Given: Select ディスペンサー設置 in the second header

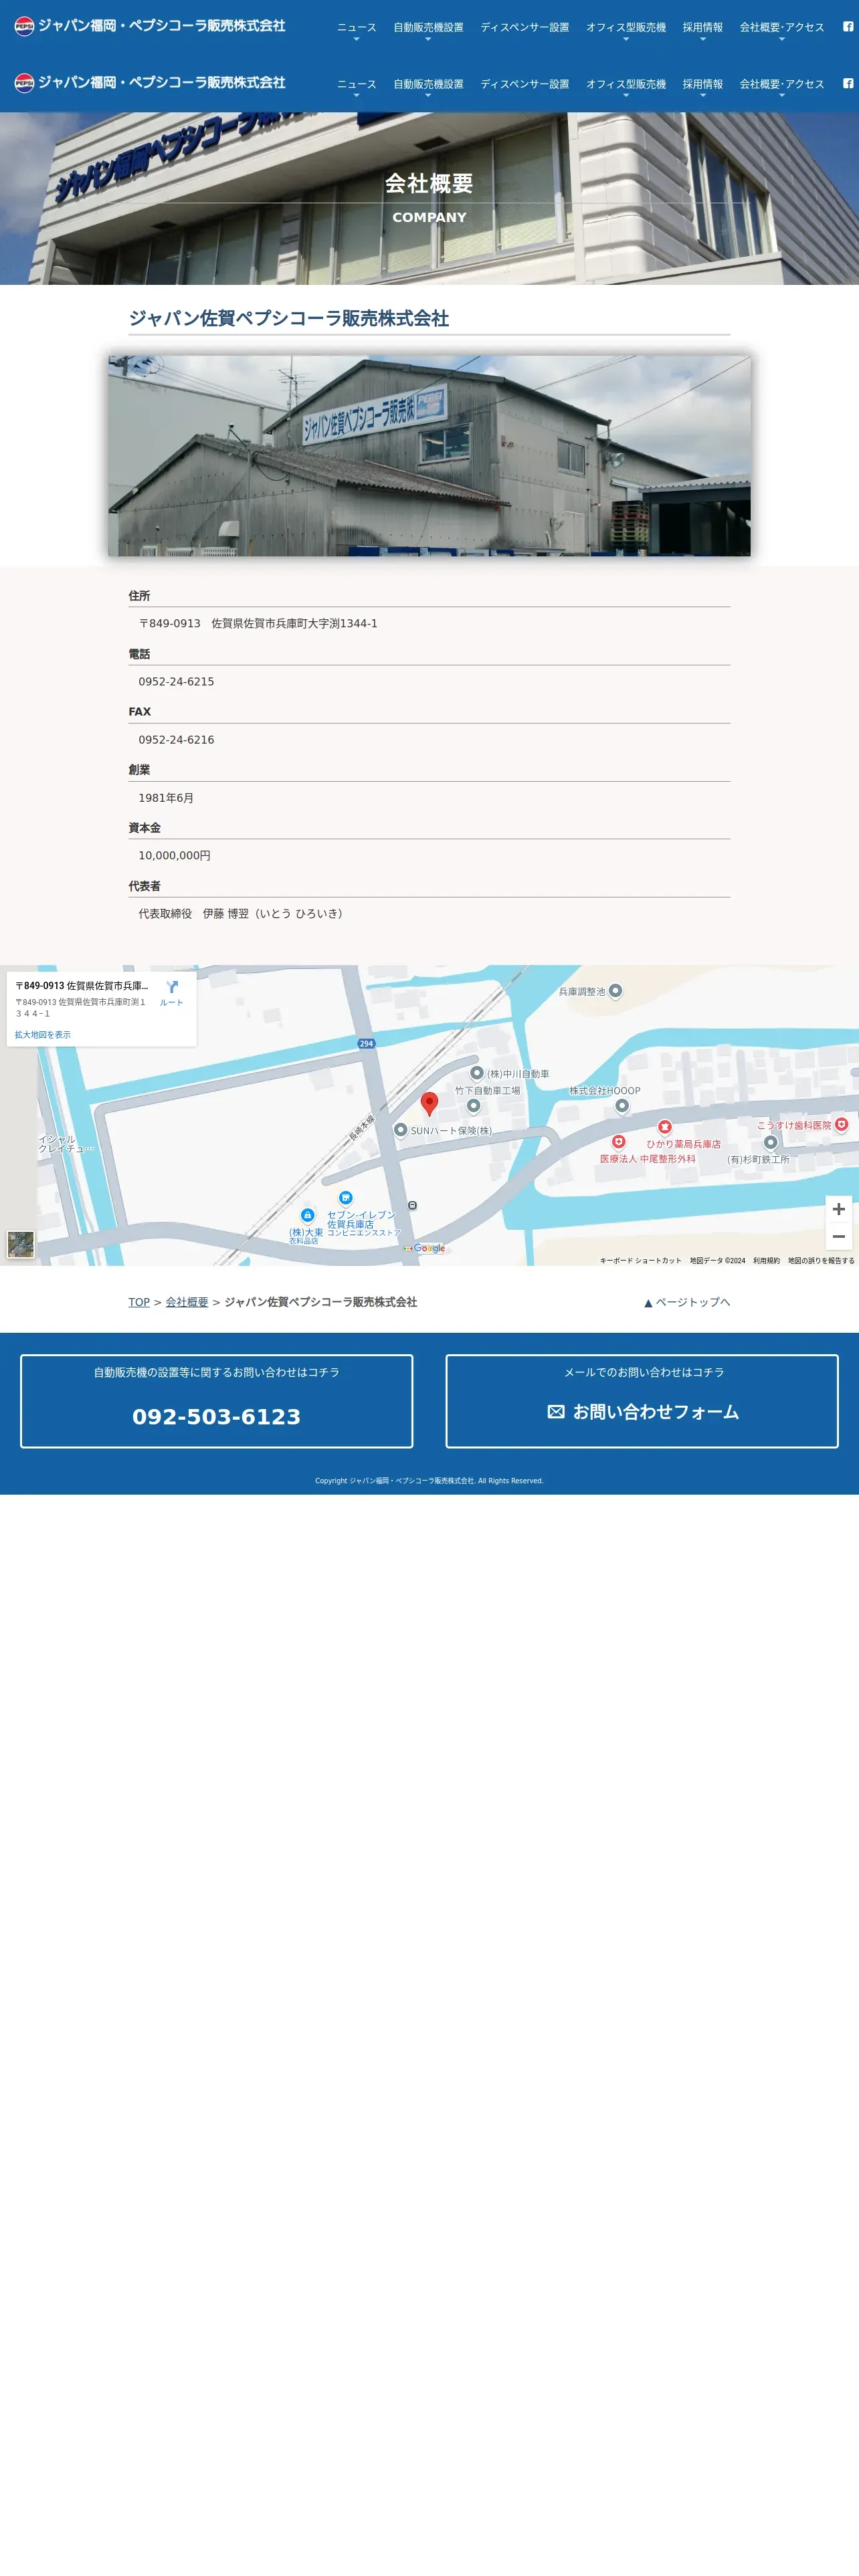Looking at the screenshot, I should click(x=525, y=85).
